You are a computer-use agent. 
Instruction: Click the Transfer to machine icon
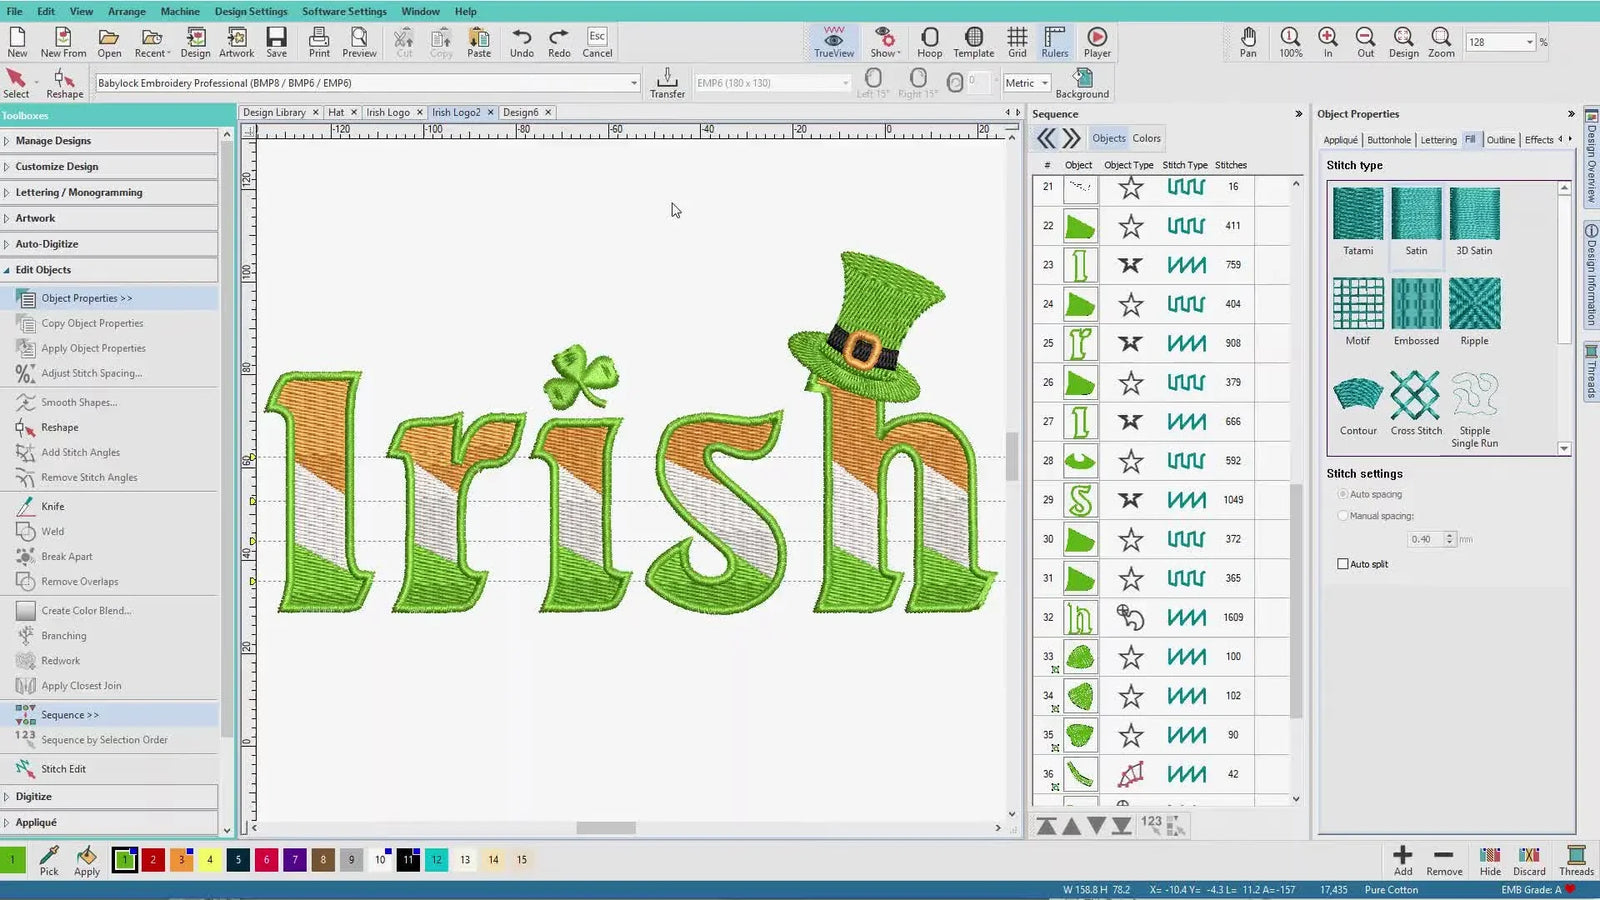(667, 83)
